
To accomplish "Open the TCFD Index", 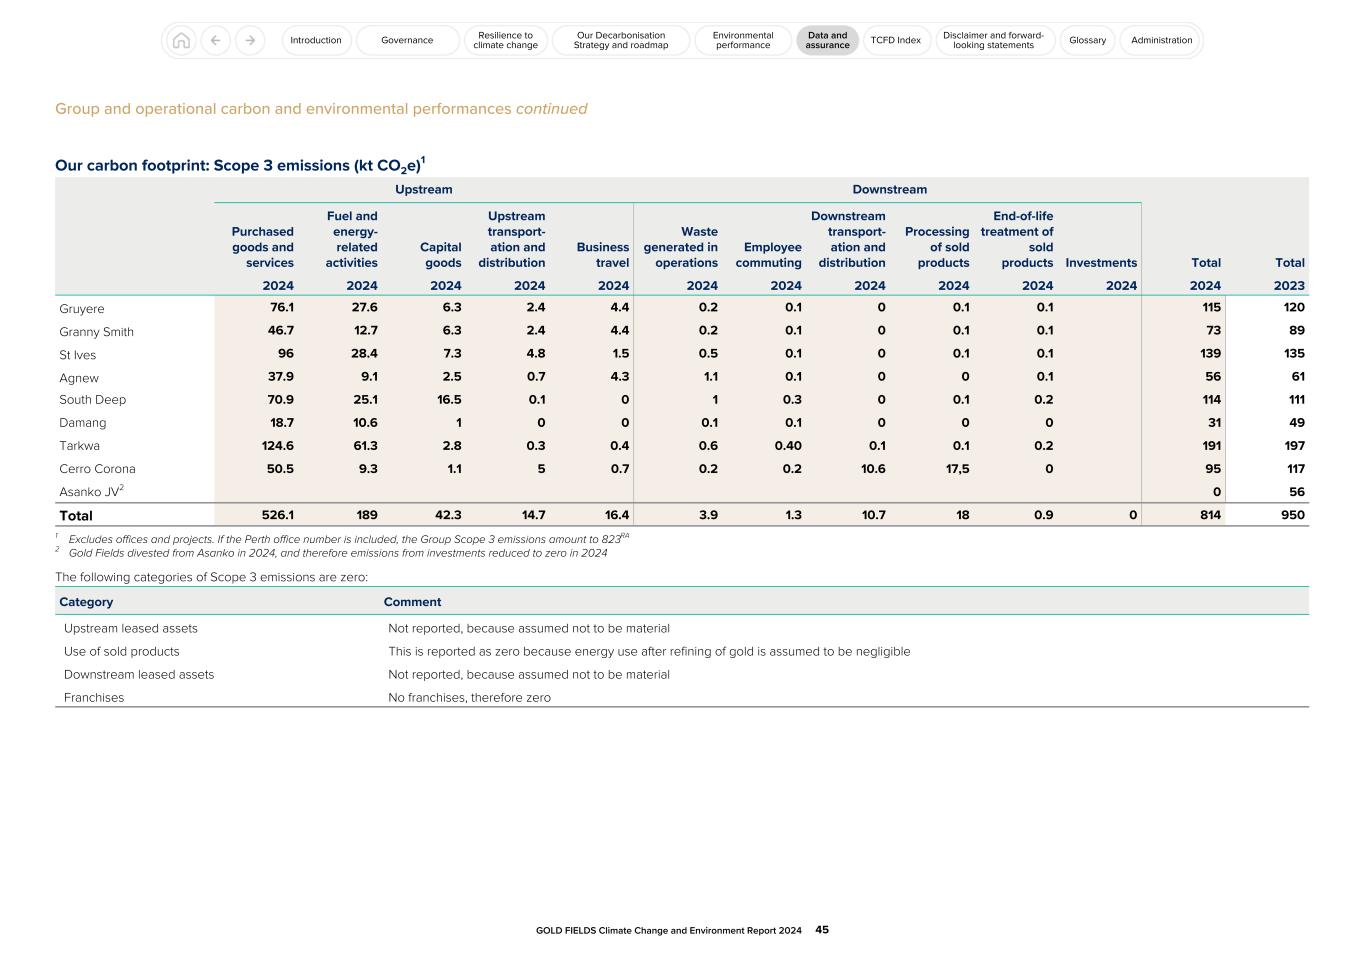I will pyautogui.click(x=897, y=40).
